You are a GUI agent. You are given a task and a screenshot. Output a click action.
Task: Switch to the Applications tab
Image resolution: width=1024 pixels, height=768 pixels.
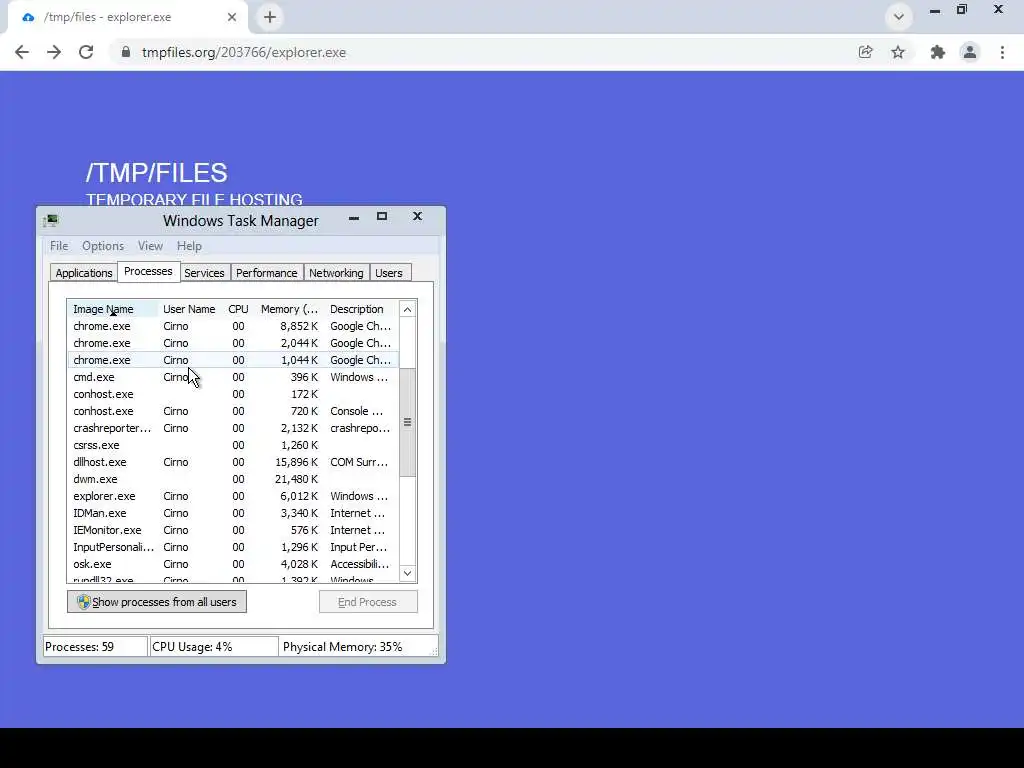tap(84, 273)
